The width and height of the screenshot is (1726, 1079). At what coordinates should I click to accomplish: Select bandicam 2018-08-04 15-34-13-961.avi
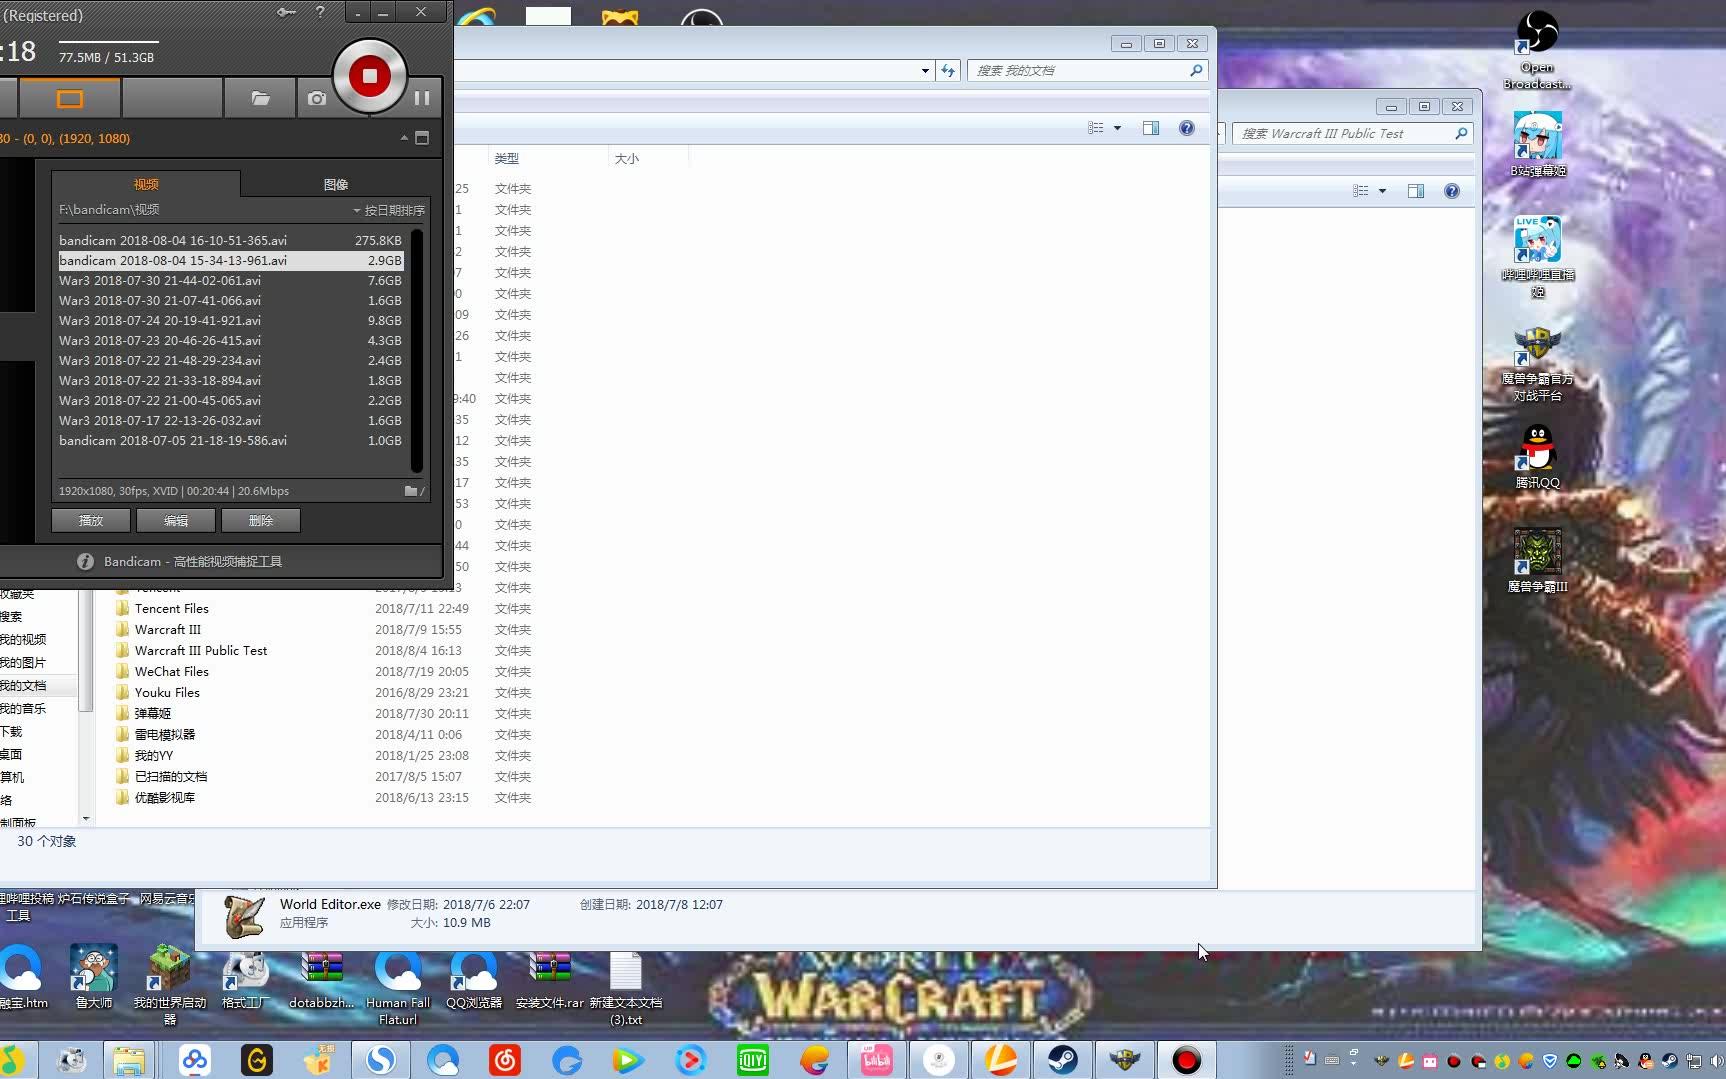point(230,260)
